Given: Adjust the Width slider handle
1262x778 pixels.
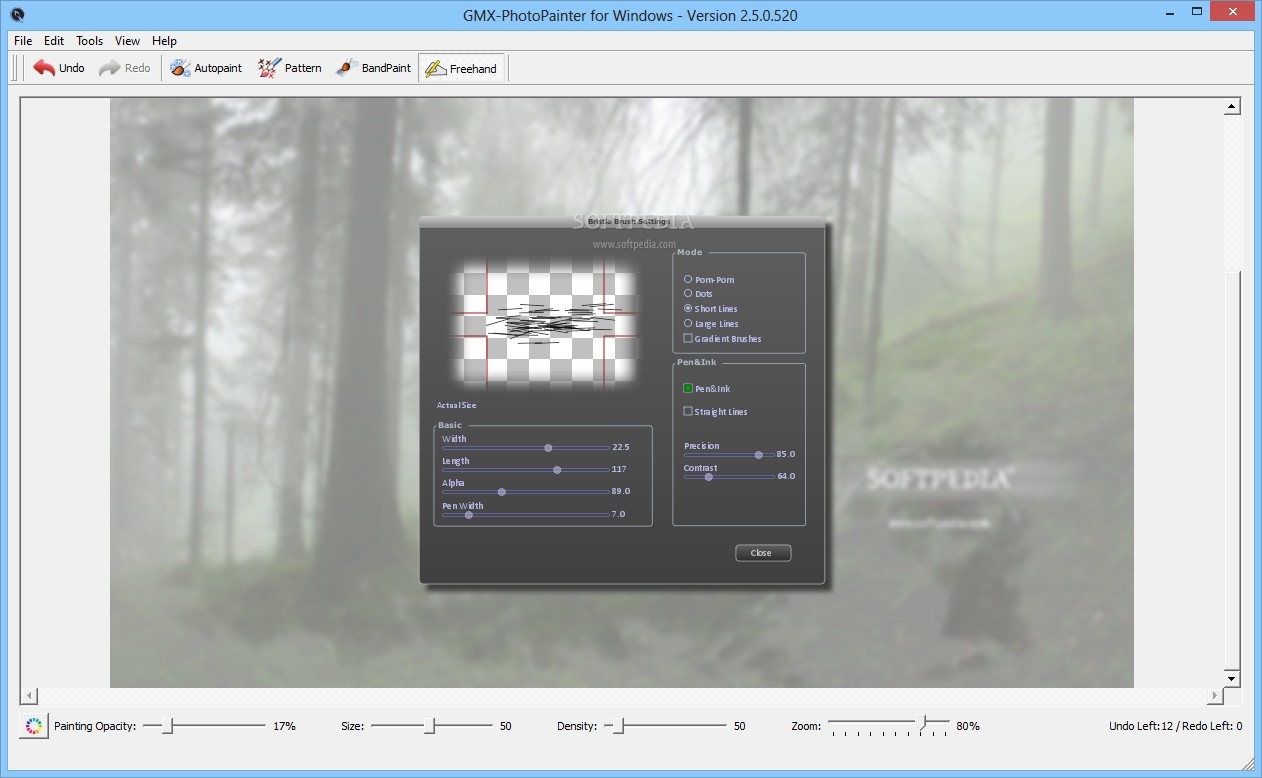Looking at the screenshot, I should (x=548, y=448).
